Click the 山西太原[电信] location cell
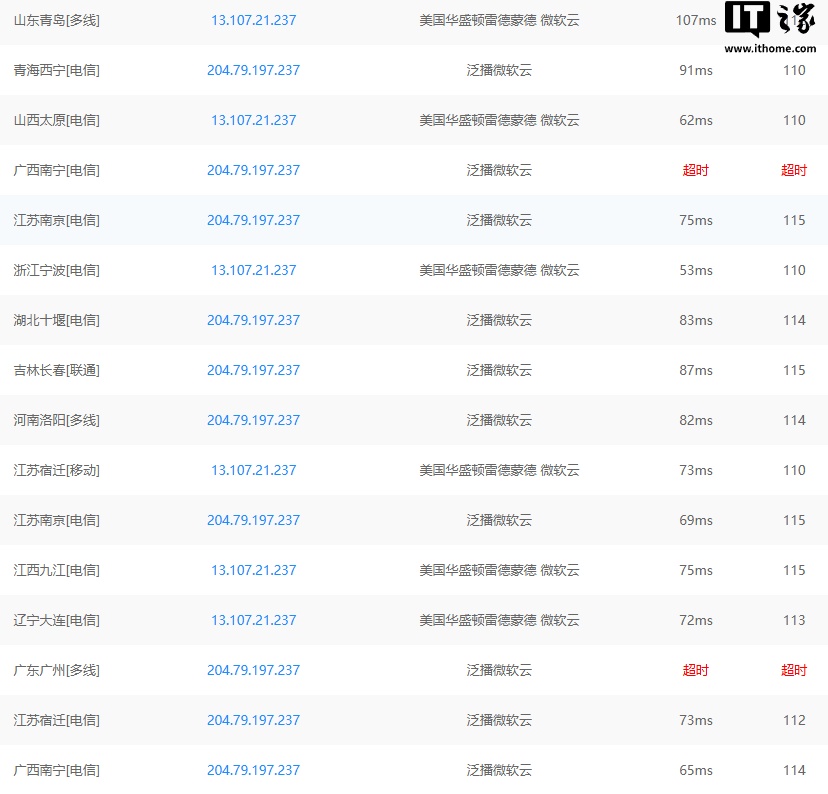The width and height of the screenshot is (828, 794). (57, 120)
